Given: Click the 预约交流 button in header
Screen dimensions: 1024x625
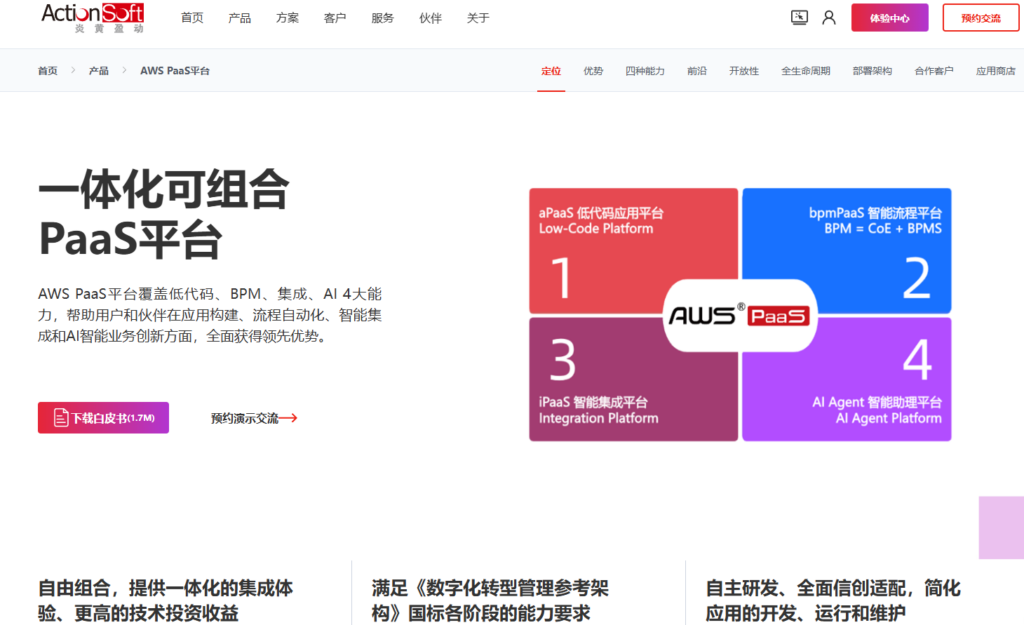Looking at the screenshot, I should click(x=980, y=17).
